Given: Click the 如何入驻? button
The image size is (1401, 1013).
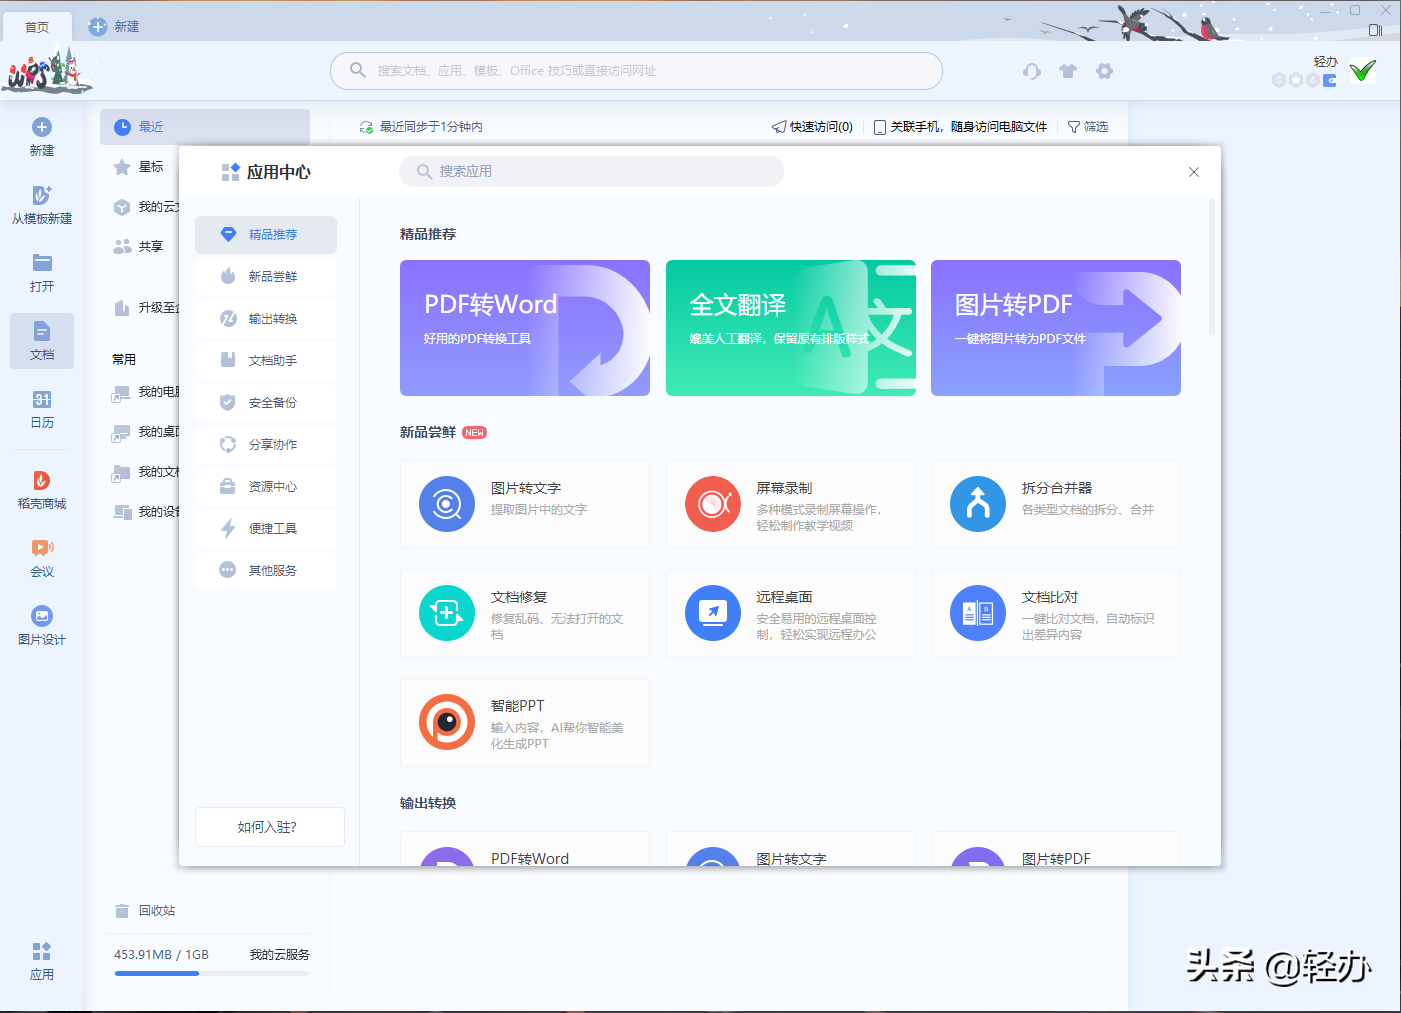Looking at the screenshot, I should pos(270,827).
